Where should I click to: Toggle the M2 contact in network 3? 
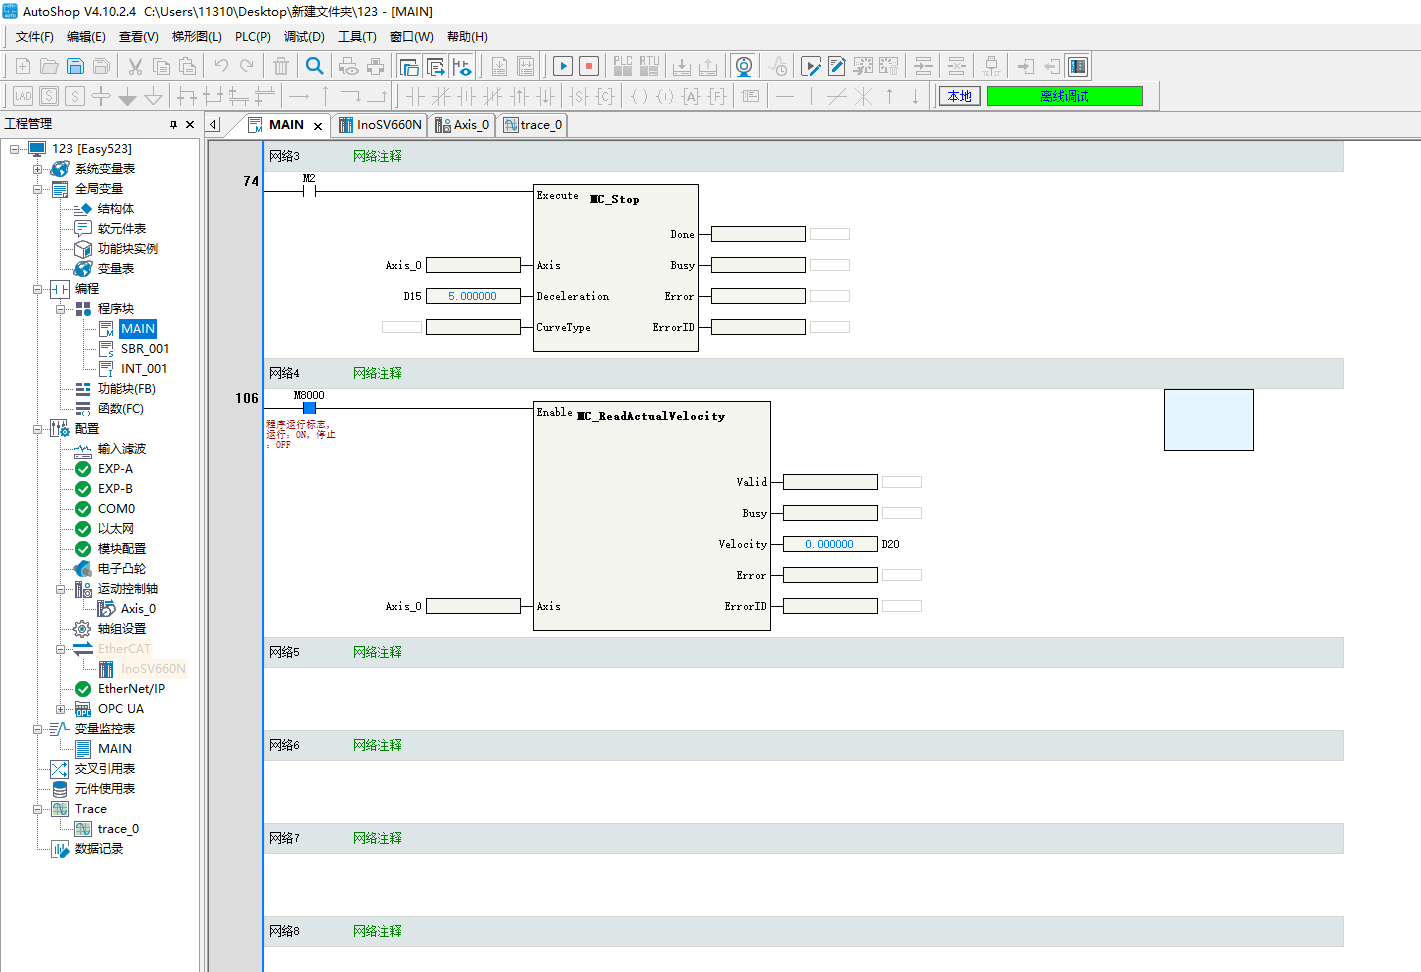pyautogui.click(x=309, y=191)
